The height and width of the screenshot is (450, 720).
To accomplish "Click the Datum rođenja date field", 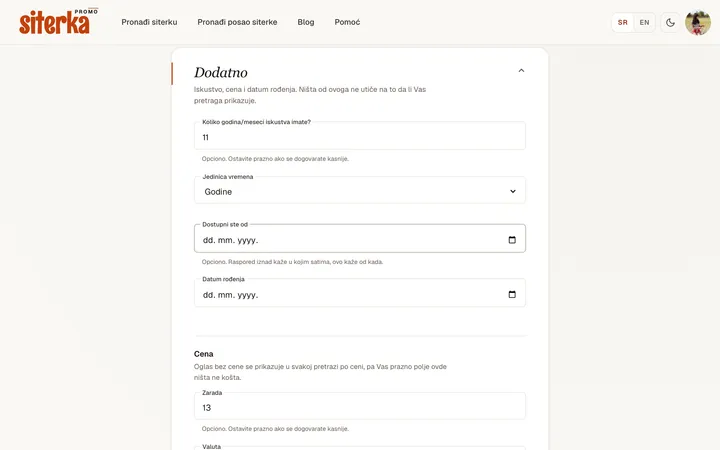I will pyautogui.click(x=360, y=293).
